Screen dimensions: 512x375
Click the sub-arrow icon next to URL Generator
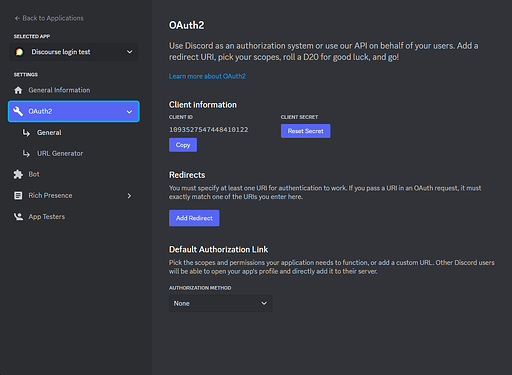coord(26,153)
